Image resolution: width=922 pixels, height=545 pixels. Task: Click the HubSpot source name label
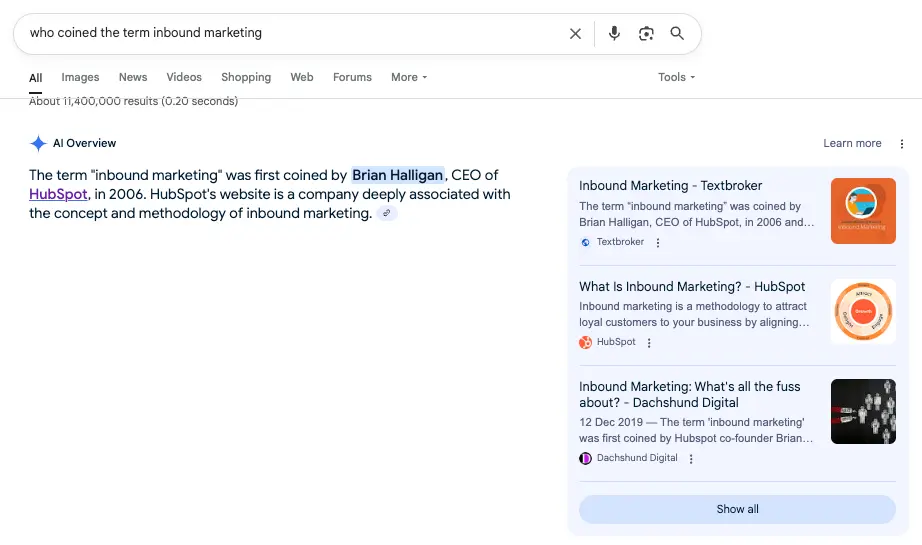pyautogui.click(x=616, y=342)
